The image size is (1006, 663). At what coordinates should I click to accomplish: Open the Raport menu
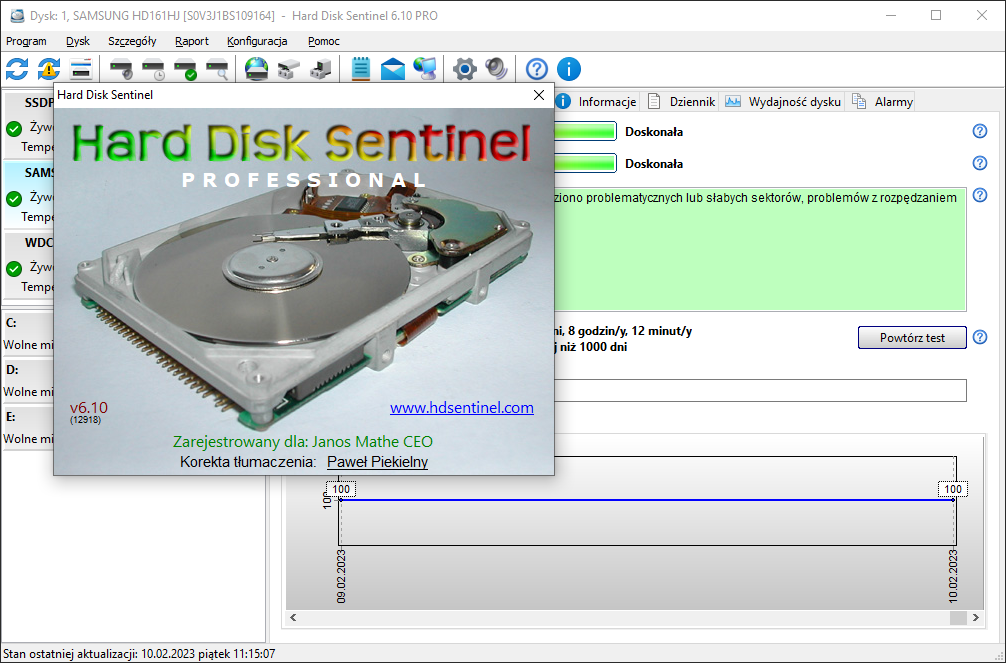point(192,41)
